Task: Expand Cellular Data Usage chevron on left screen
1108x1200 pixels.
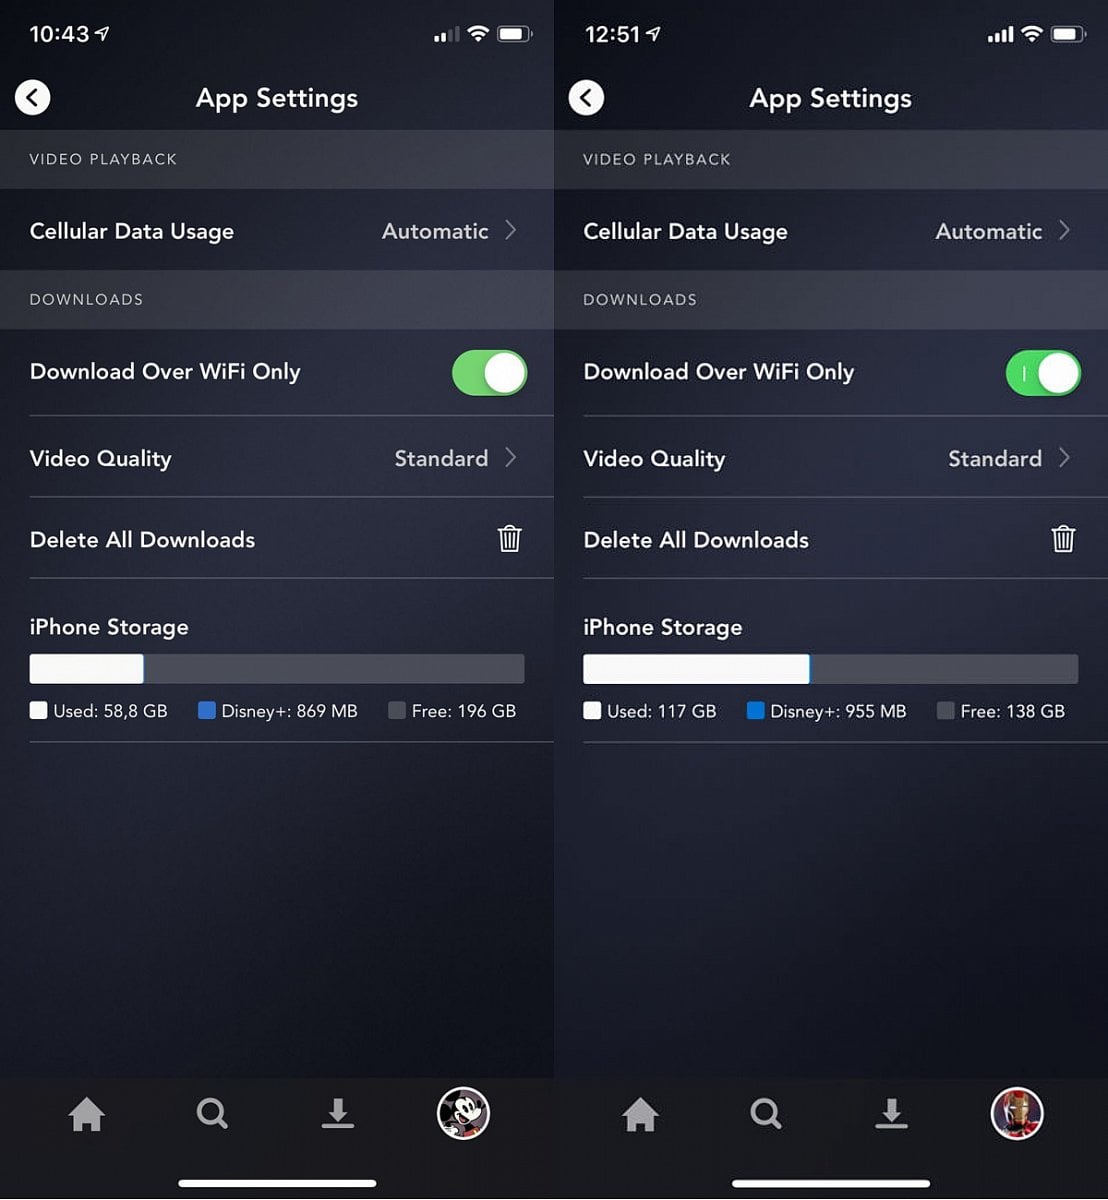Action: point(511,230)
